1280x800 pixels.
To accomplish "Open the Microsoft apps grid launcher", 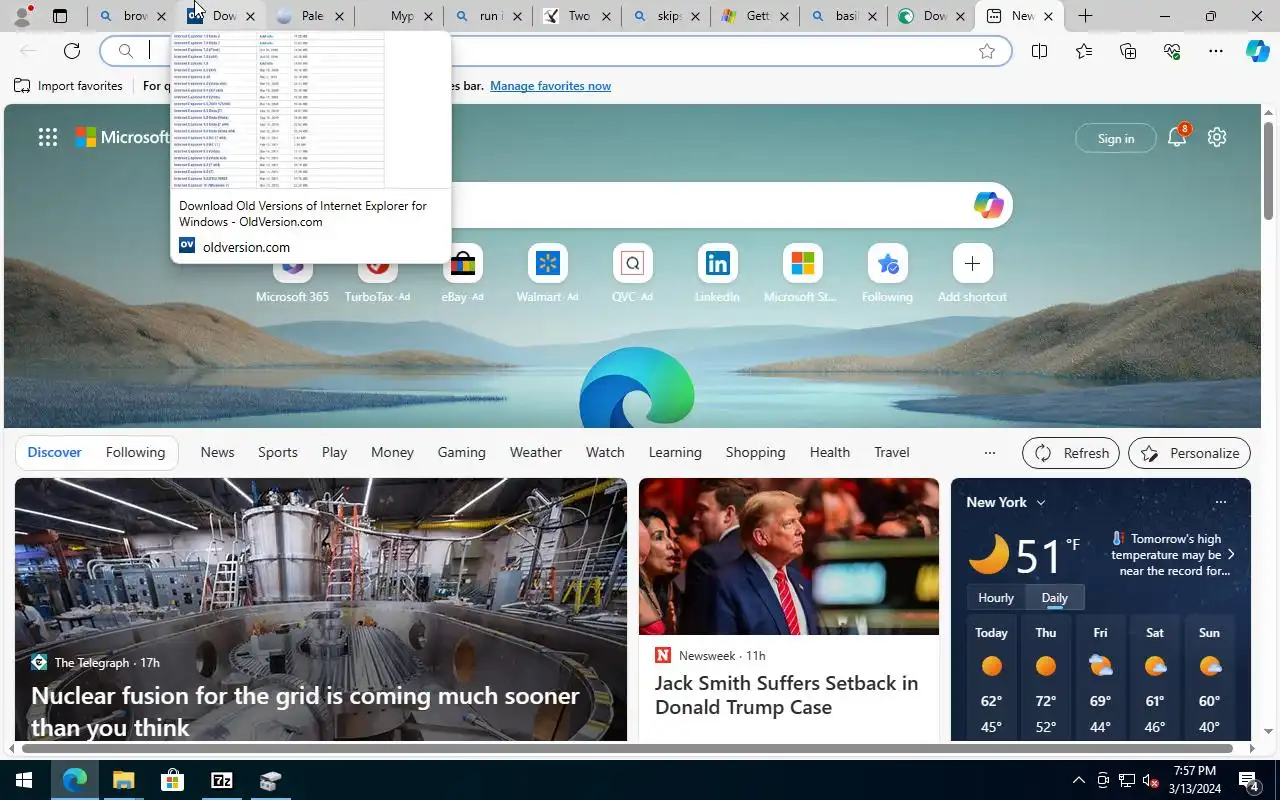I will click(x=48, y=137).
